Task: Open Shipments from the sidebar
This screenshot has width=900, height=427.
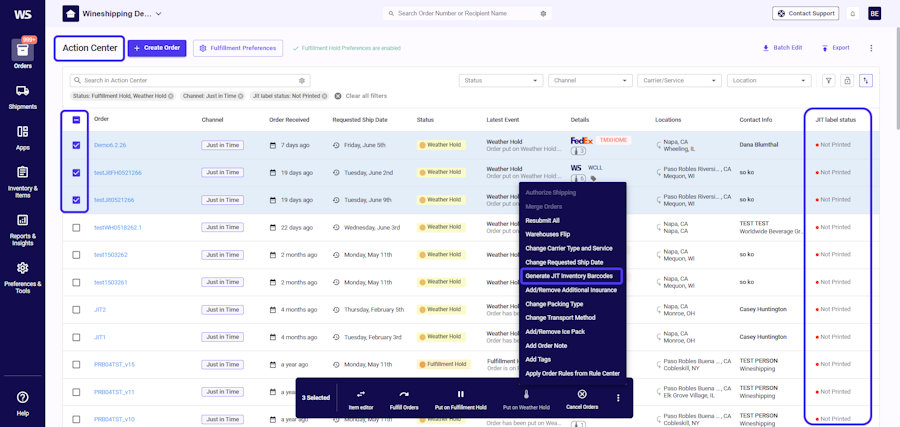Action: pos(22,96)
